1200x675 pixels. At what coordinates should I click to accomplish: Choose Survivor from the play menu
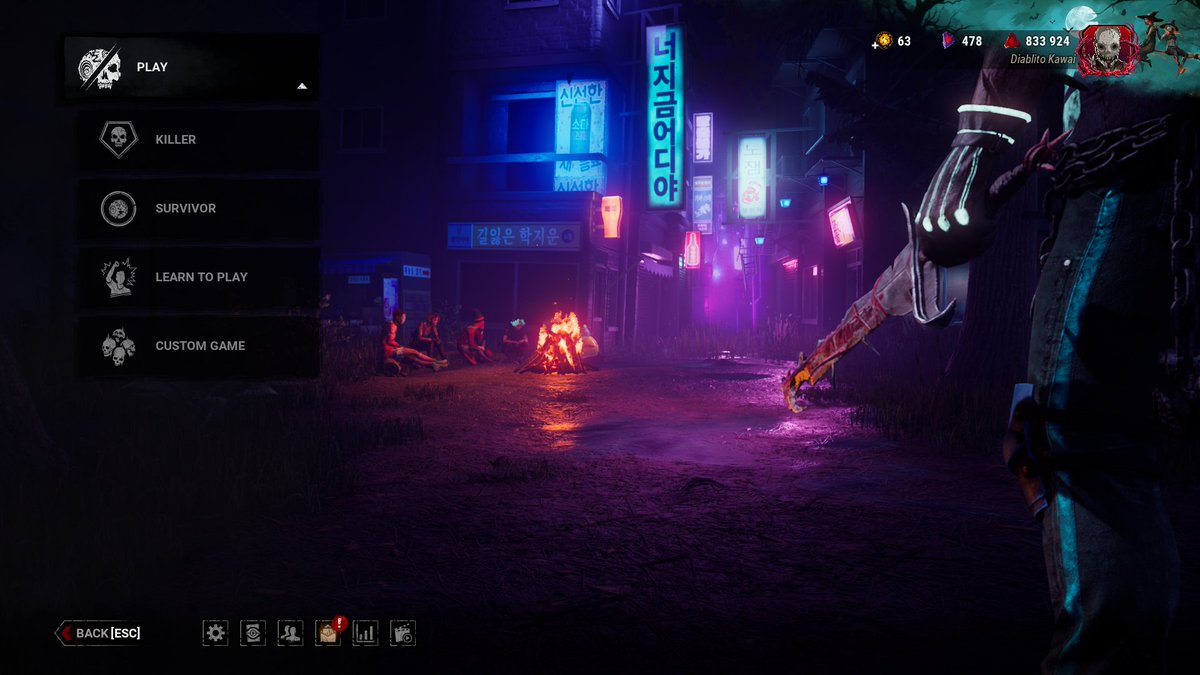pos(200,209)
